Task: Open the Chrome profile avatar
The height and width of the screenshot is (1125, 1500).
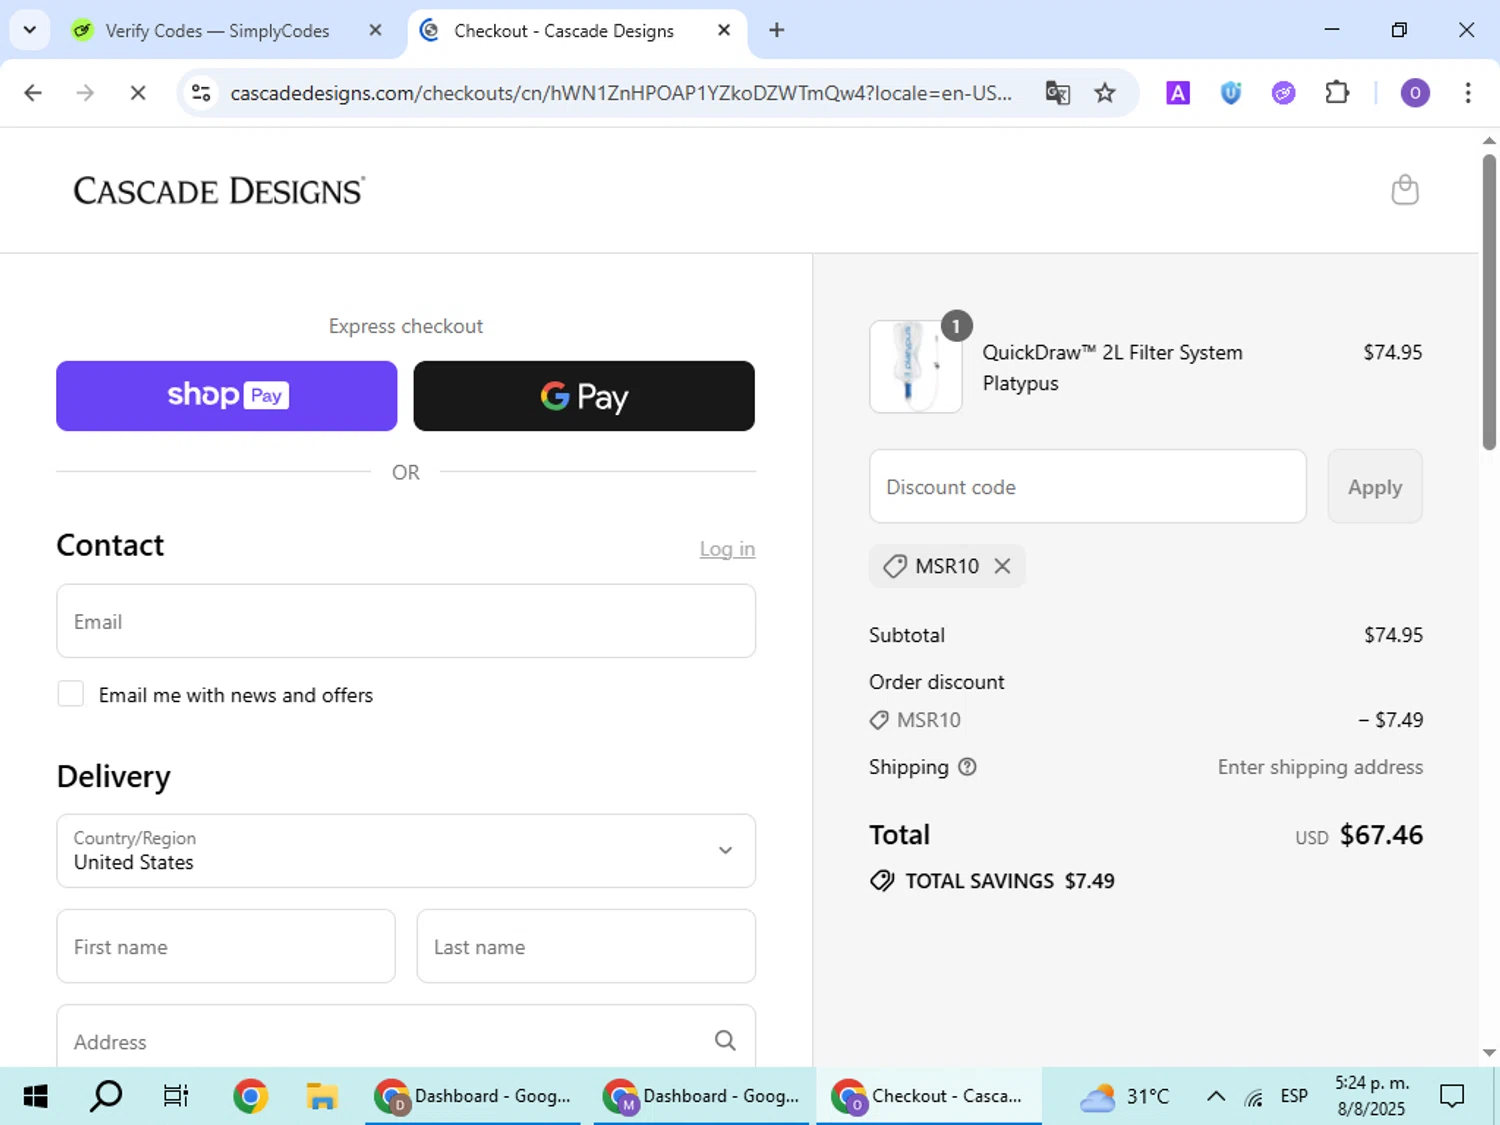Action: (1414, 93)
